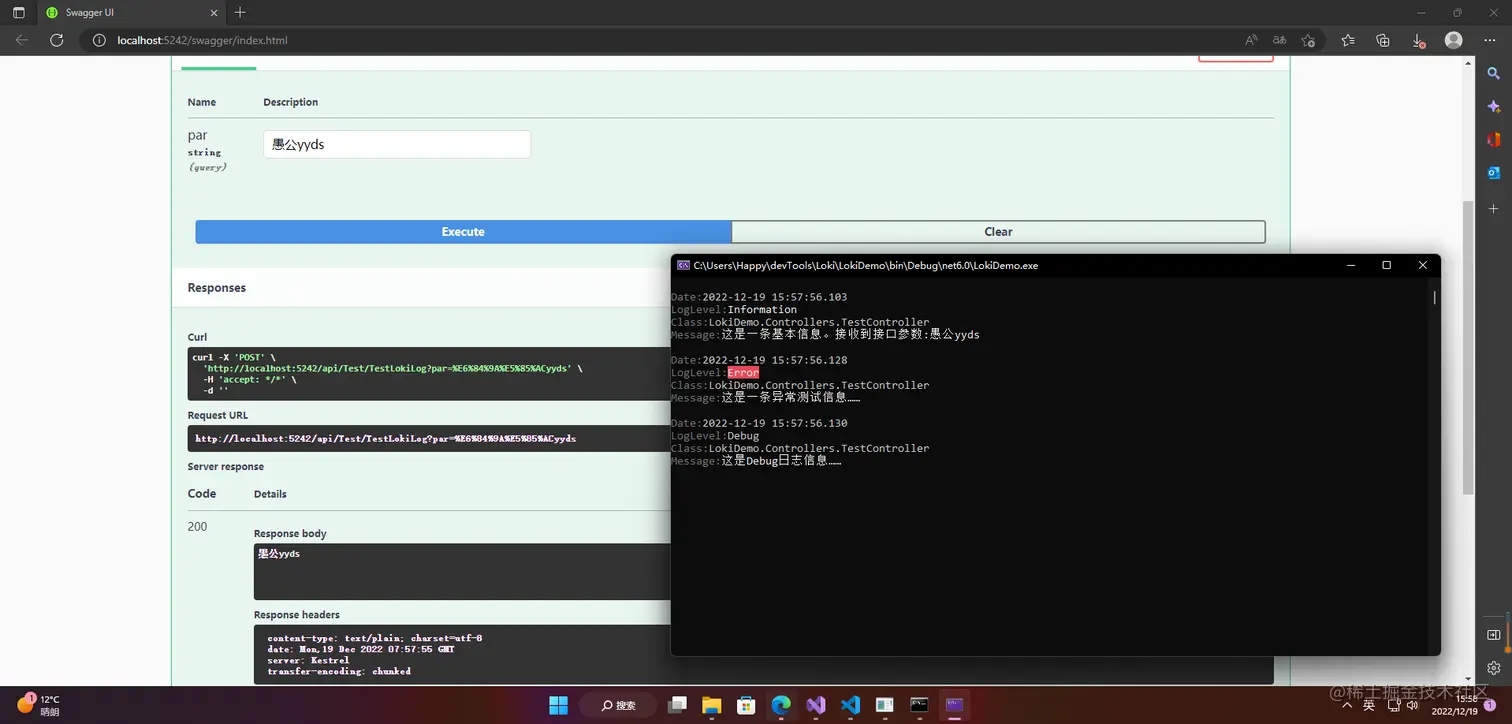Viewport: 1512px width, 724px height.
Task: Click the Clear button
Action: 998,232
